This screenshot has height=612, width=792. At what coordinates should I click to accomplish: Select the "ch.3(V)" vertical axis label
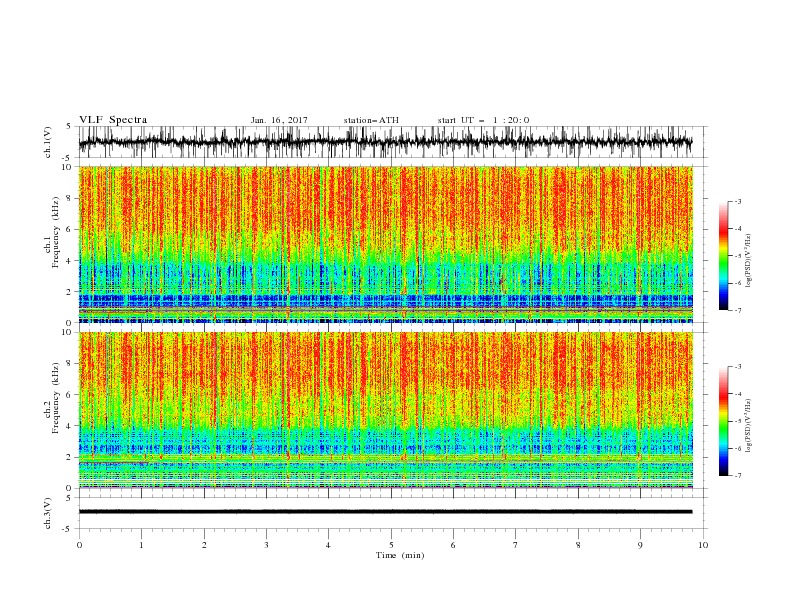pos(48,513)
